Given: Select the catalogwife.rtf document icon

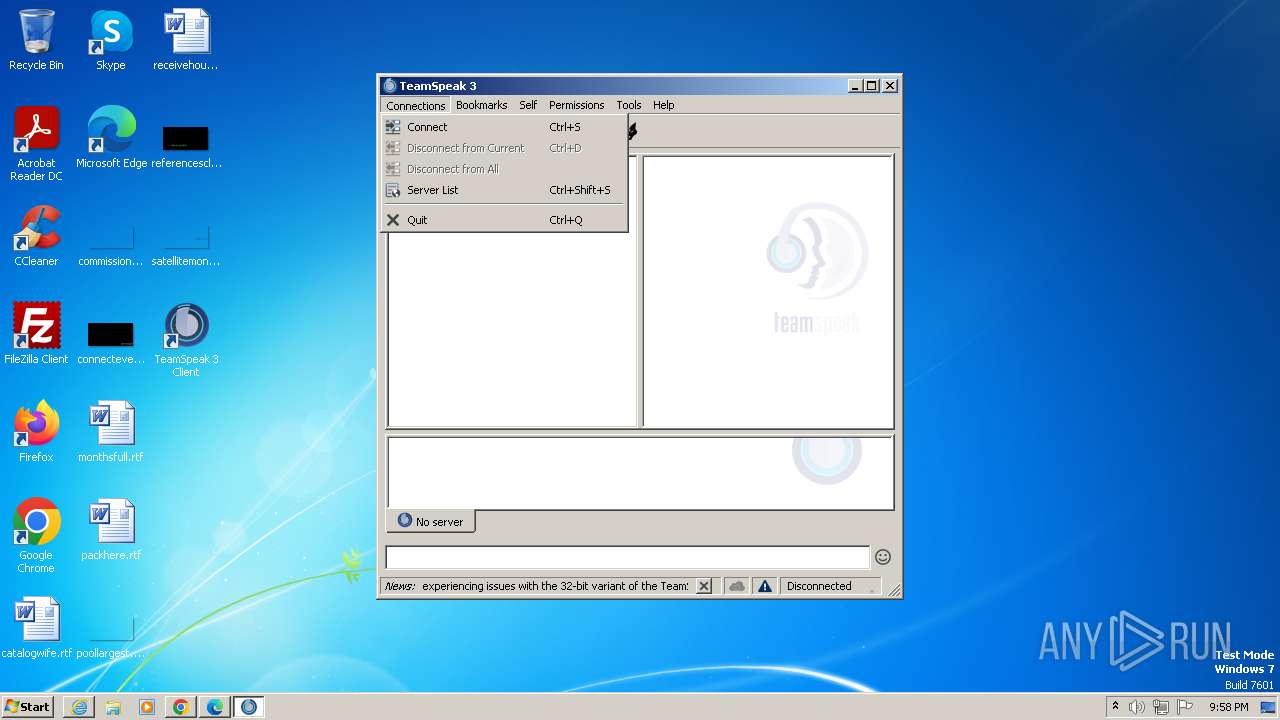Looking at the screenshot, I should (36, 628).
